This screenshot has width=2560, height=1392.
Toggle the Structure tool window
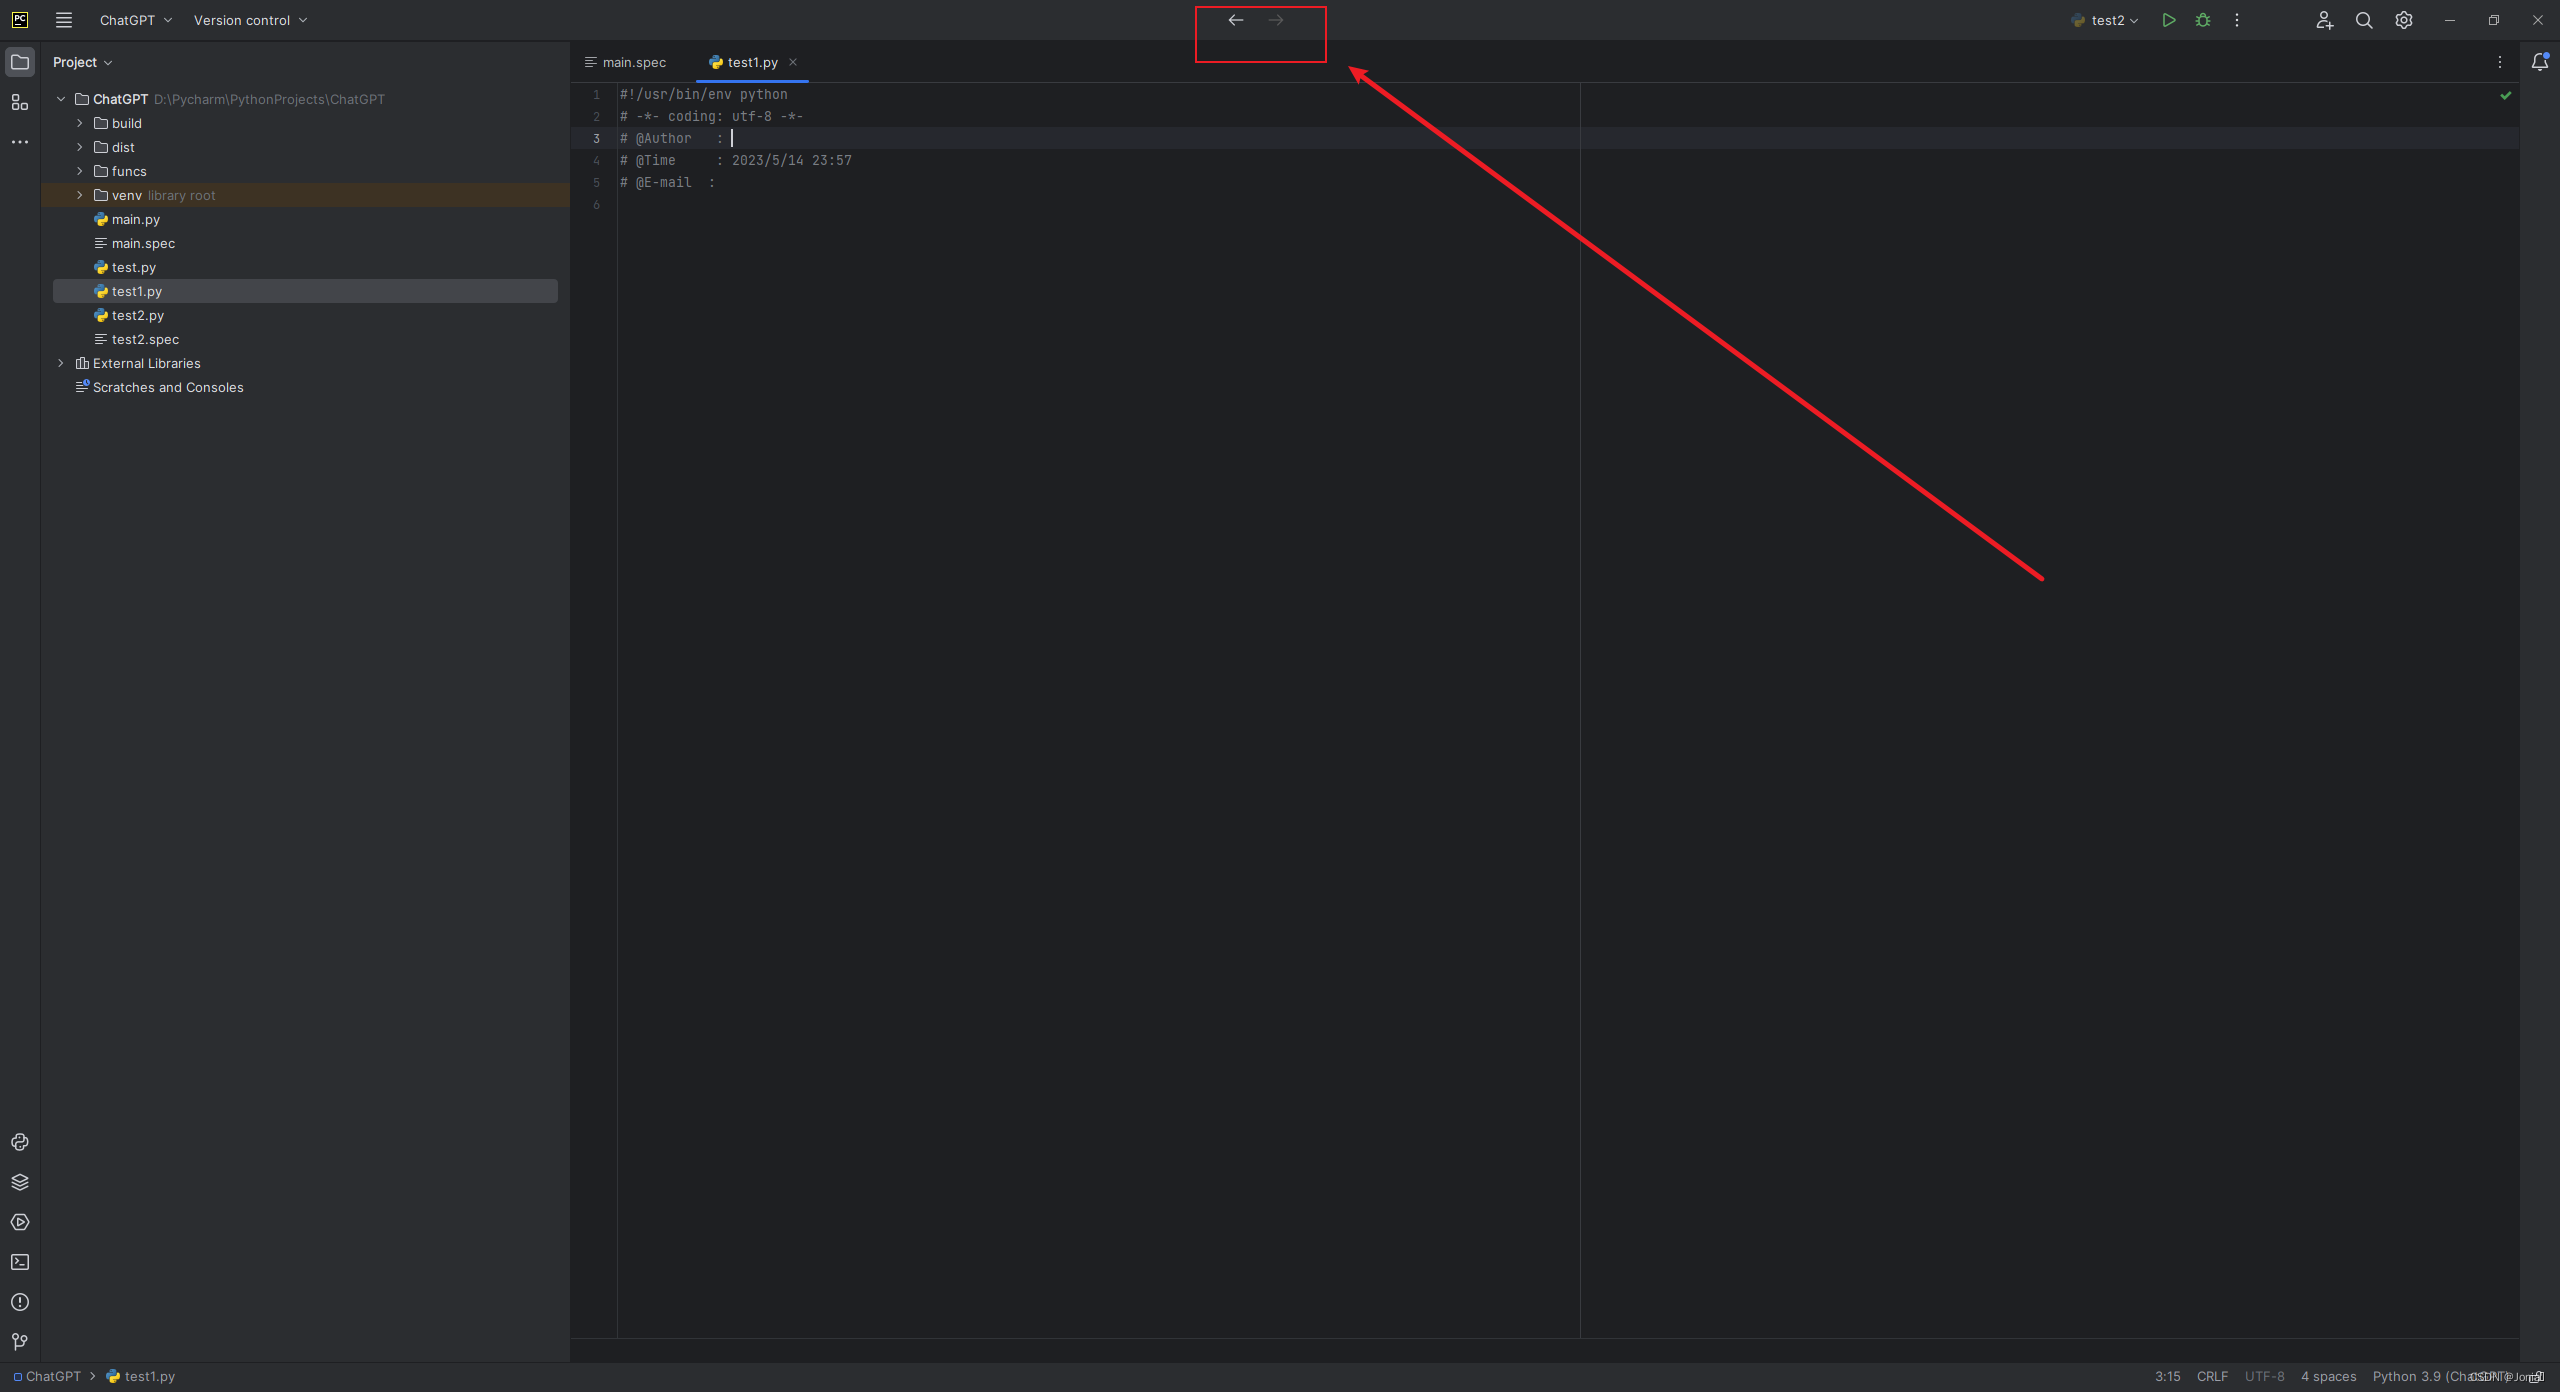click(20, 102)
